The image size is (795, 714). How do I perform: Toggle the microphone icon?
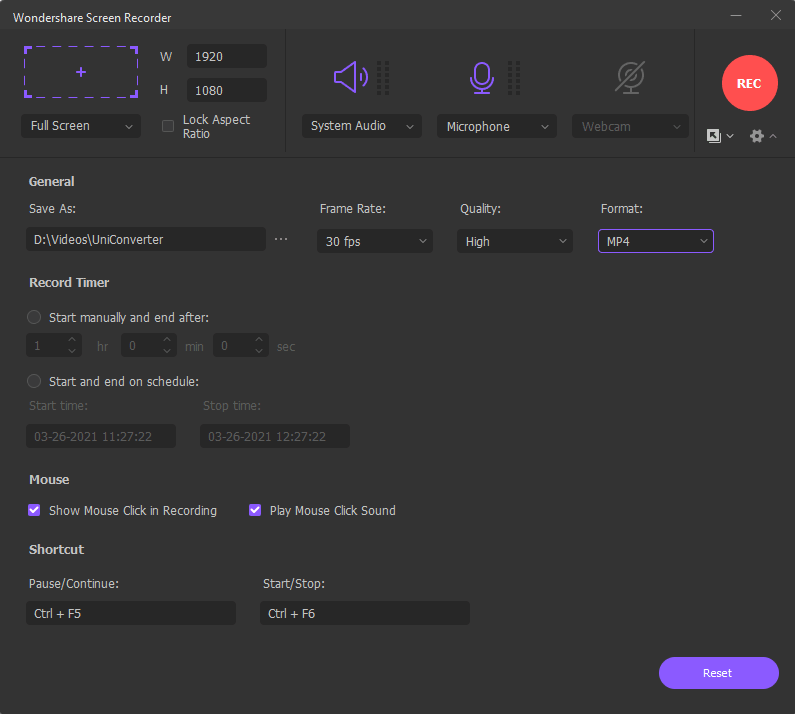(482, 78)
